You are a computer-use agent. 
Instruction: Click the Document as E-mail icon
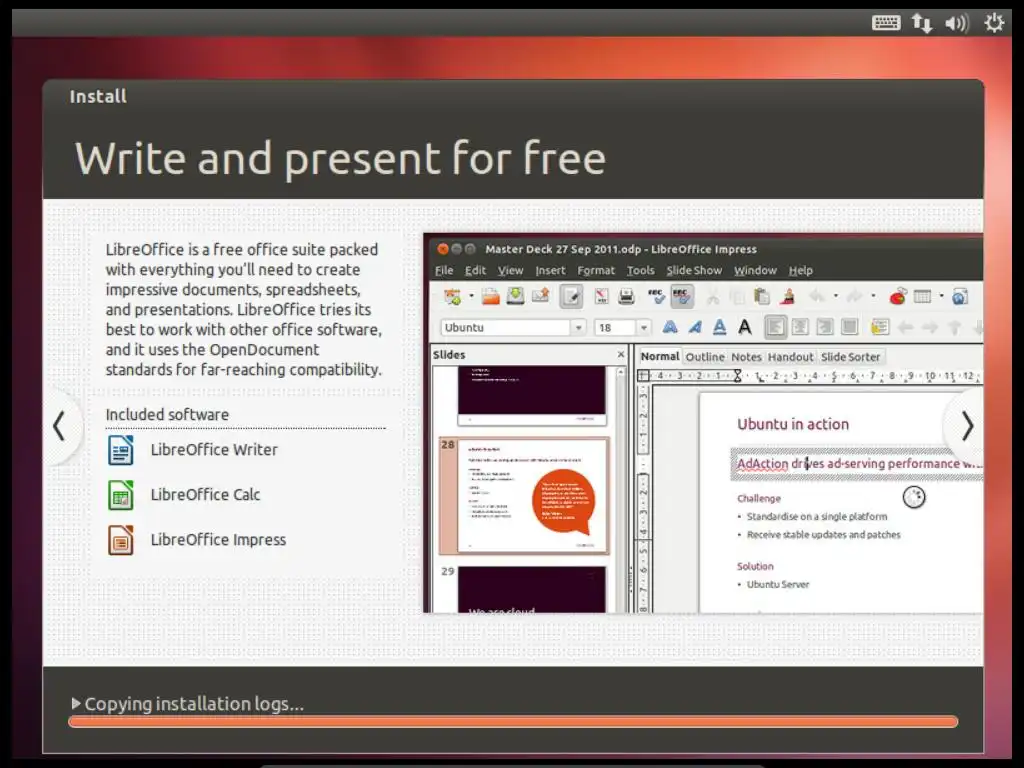[540, 296]
